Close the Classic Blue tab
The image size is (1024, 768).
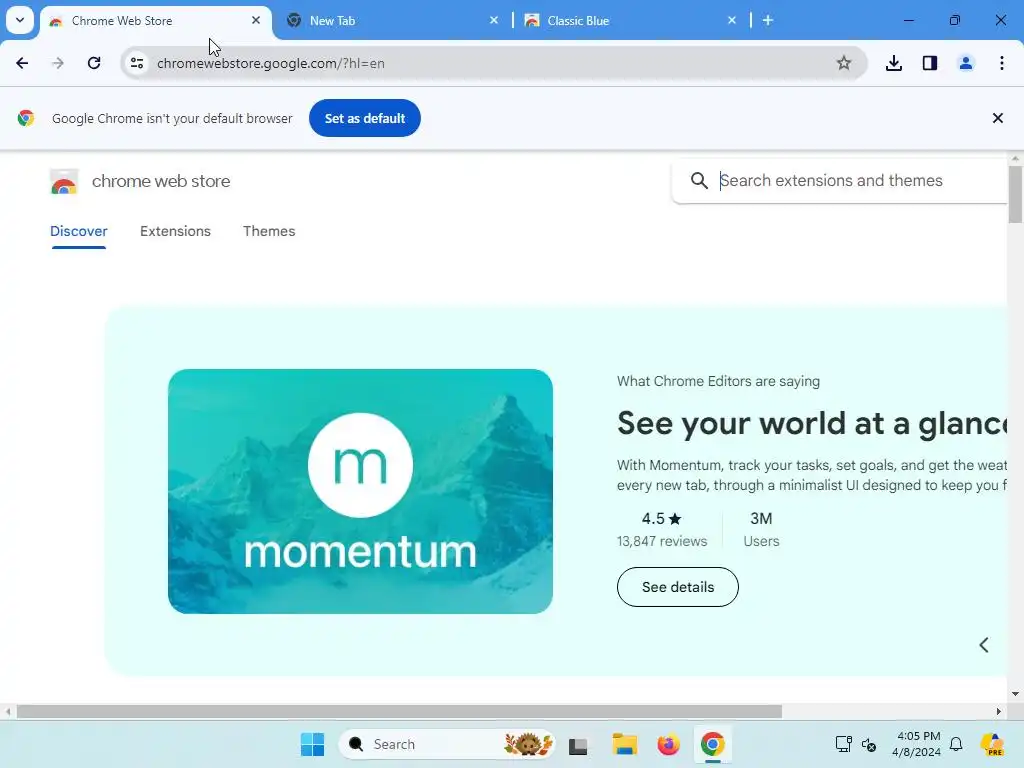point(731,20)
